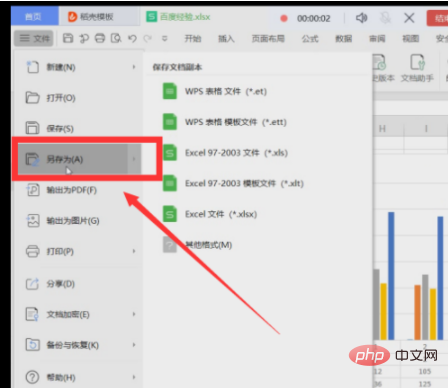Choose 其他格式(M) save option
448x388 pixels.
pos(197,245)
